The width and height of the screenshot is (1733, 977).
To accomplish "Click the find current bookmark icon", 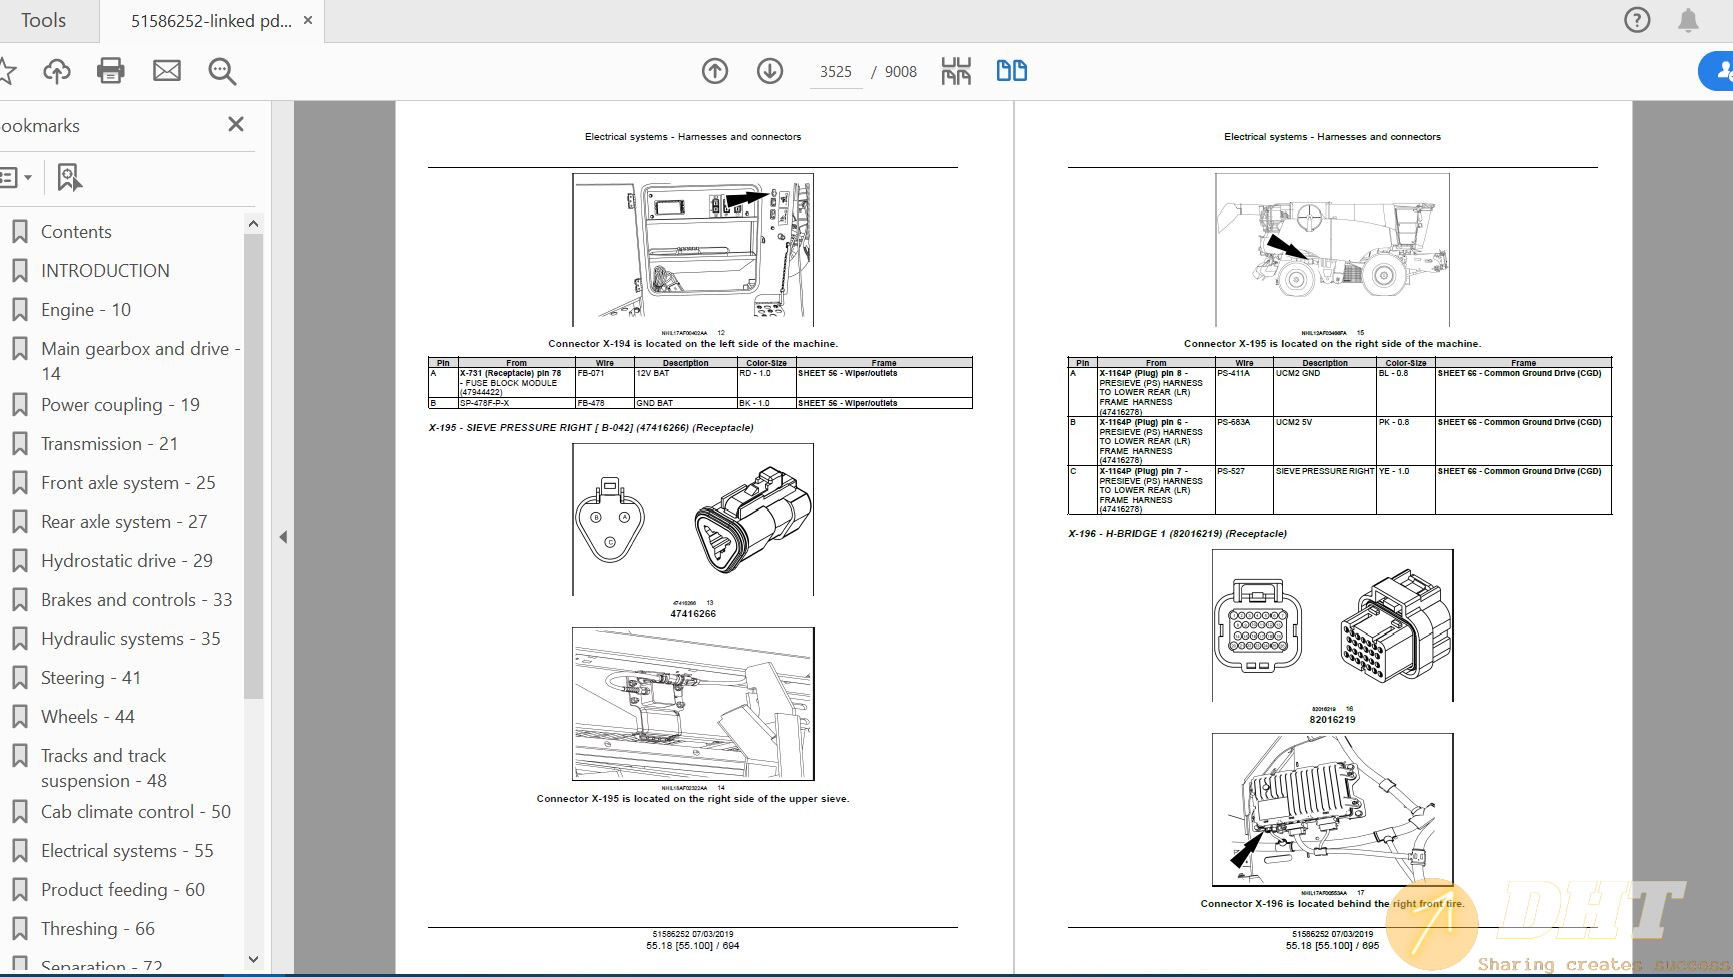I will coord(69,178).
